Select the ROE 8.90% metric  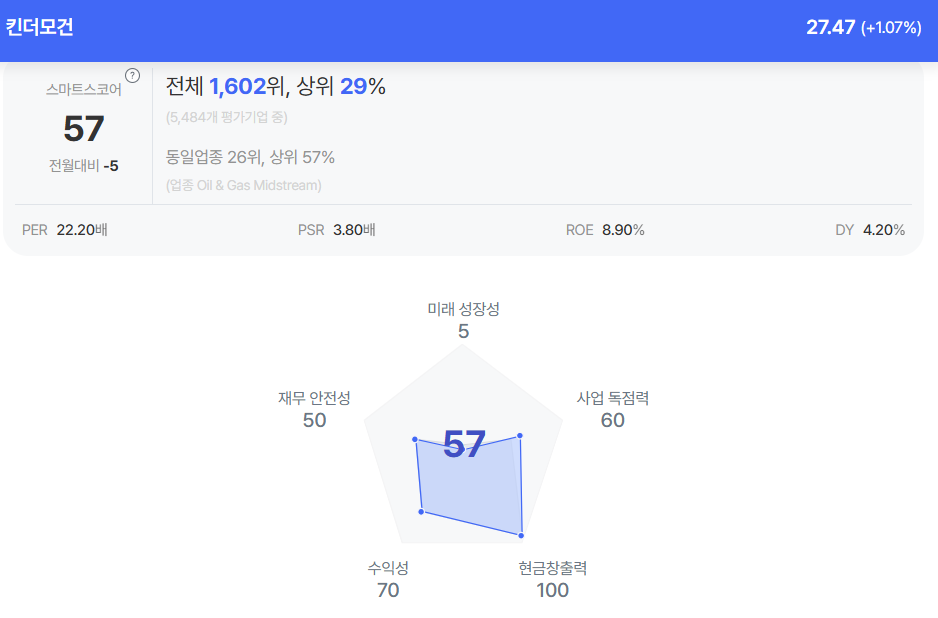click(605, 230)
